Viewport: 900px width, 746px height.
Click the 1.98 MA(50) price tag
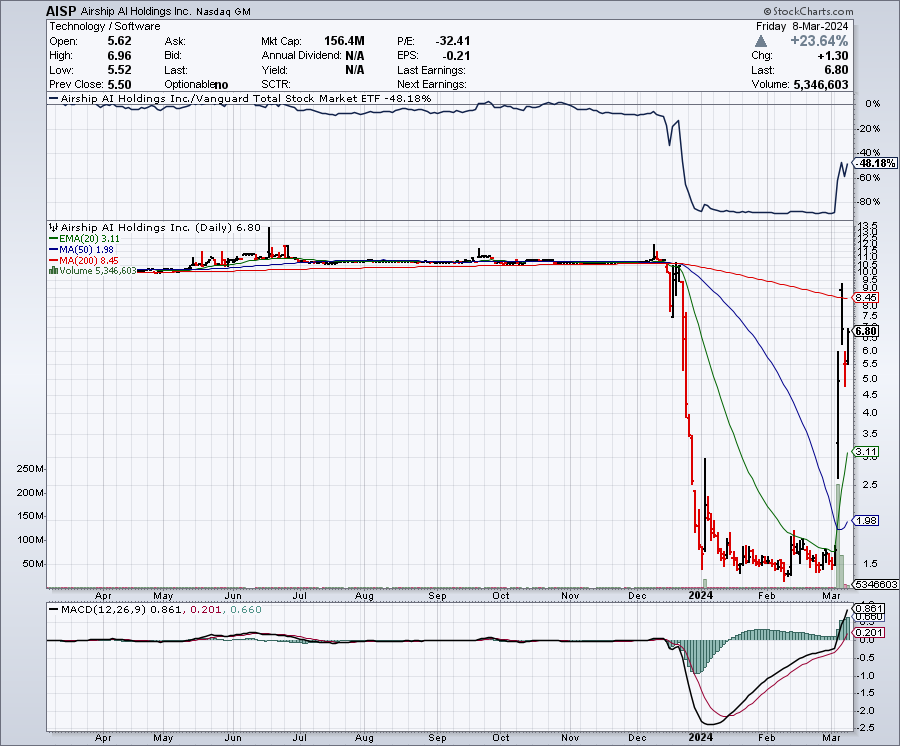[x=866, y=521]
